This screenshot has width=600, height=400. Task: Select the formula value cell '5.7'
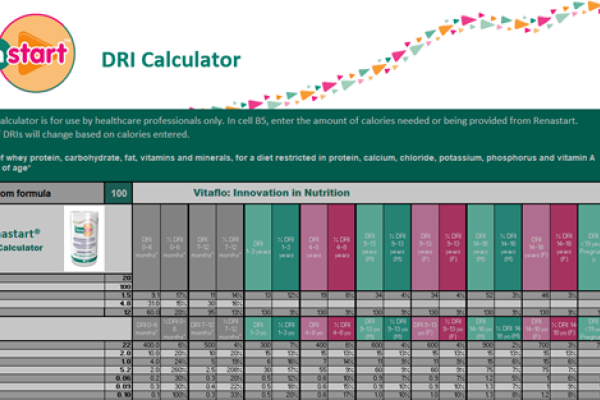point(118,370)
